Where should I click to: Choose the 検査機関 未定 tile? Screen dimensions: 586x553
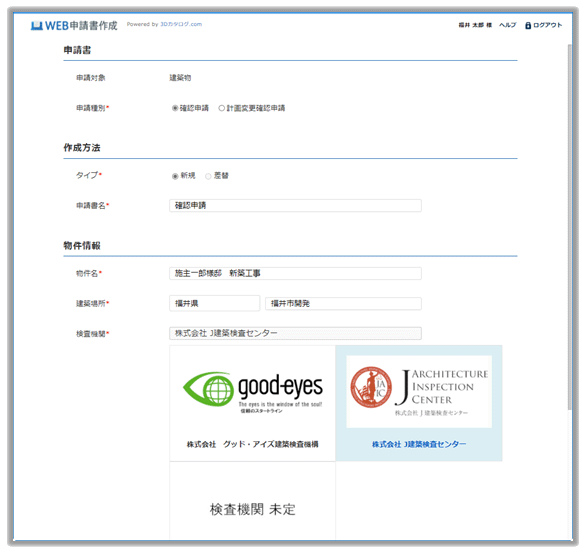(x=253, y=500)
